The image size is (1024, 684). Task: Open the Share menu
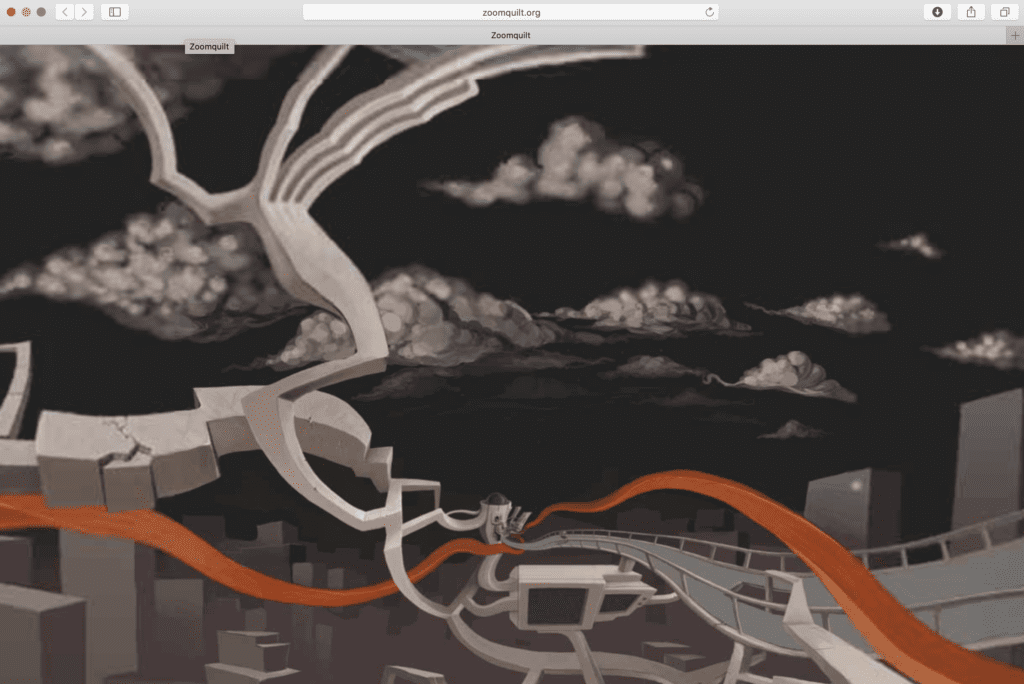pyautogui.click(x=971, y=12)
